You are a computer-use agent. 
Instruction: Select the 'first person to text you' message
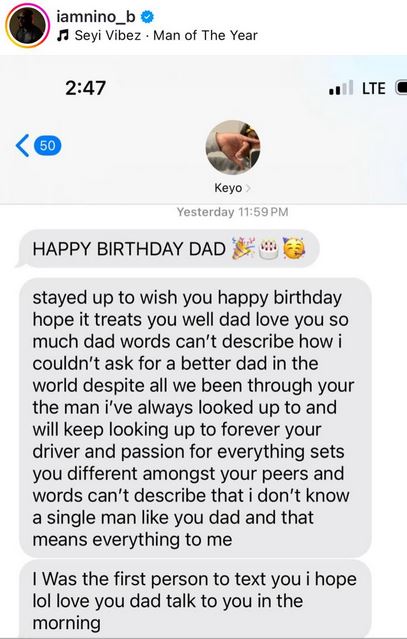click(196, 600)
